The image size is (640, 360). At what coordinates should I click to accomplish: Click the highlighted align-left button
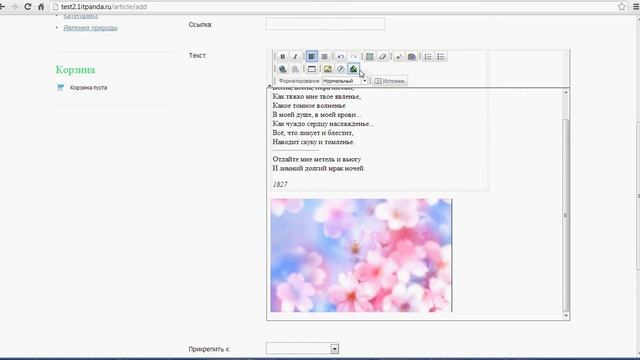(311, 56)
